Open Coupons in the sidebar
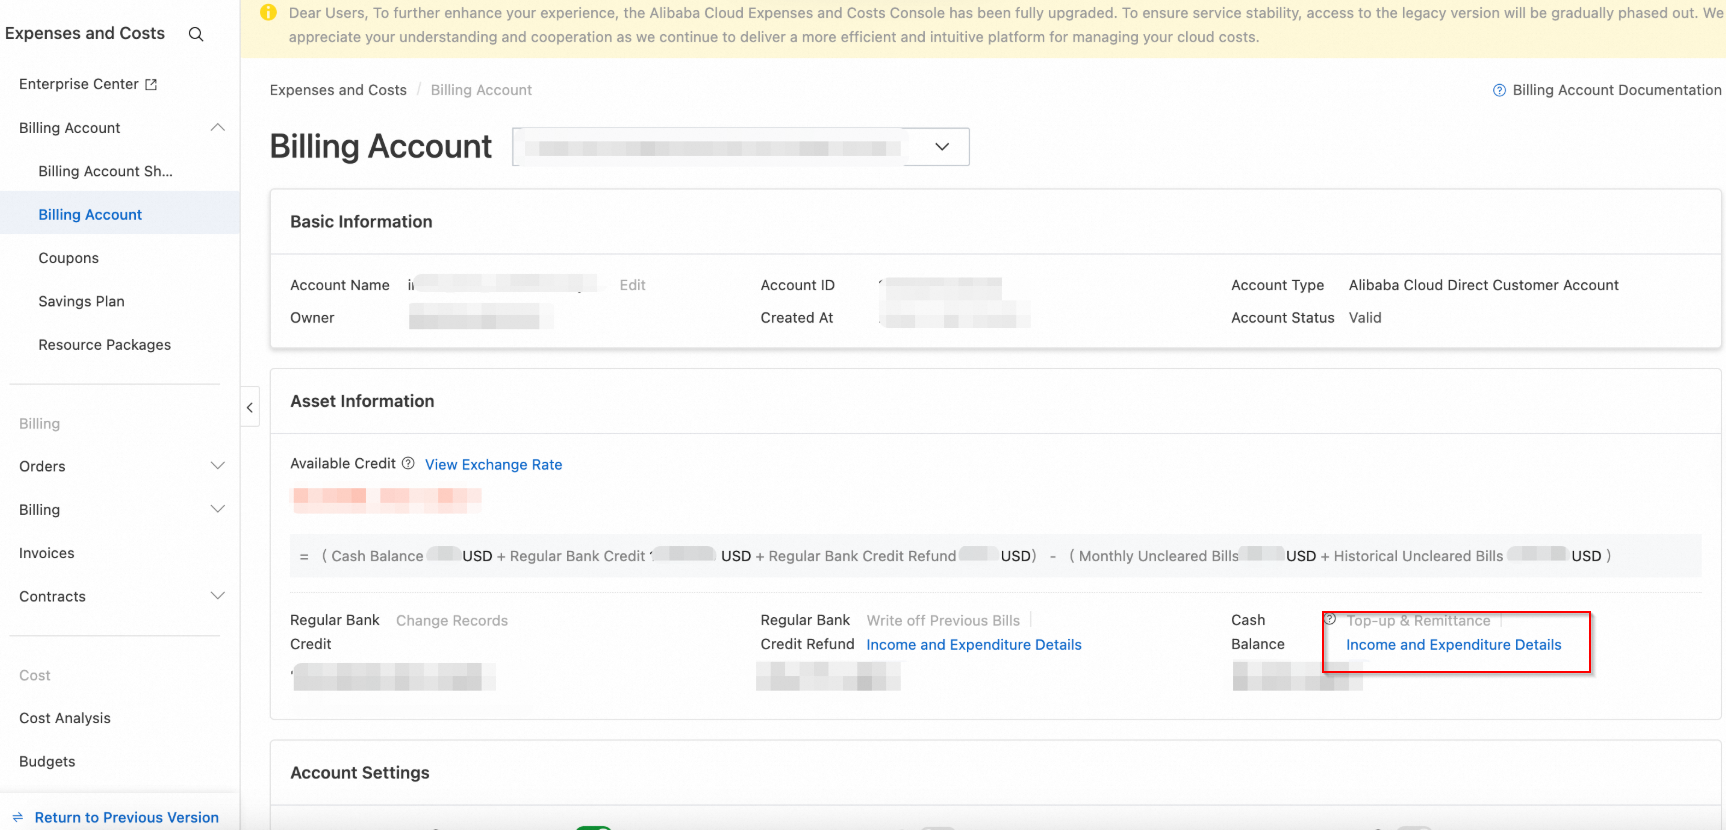The height and width of the screenshot is (830, 1726). pos(69,258)
